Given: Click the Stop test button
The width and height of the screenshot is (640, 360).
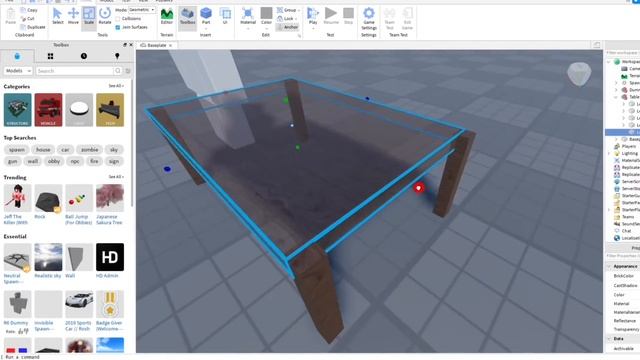Looking at the screenshot, I should tap(348, 16).
